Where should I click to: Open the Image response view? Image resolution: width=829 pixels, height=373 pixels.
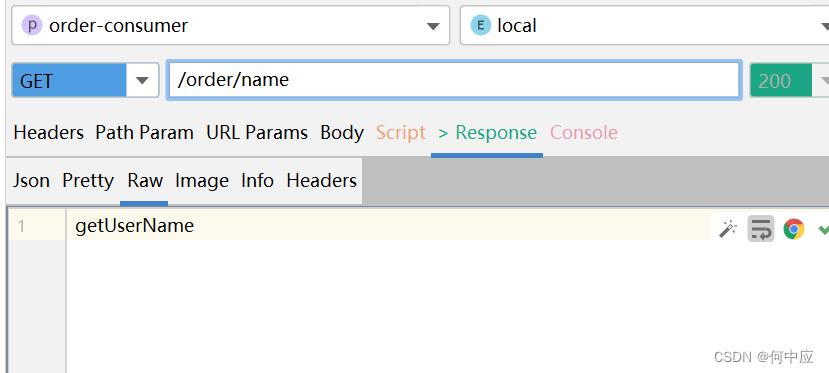point(202,181)
